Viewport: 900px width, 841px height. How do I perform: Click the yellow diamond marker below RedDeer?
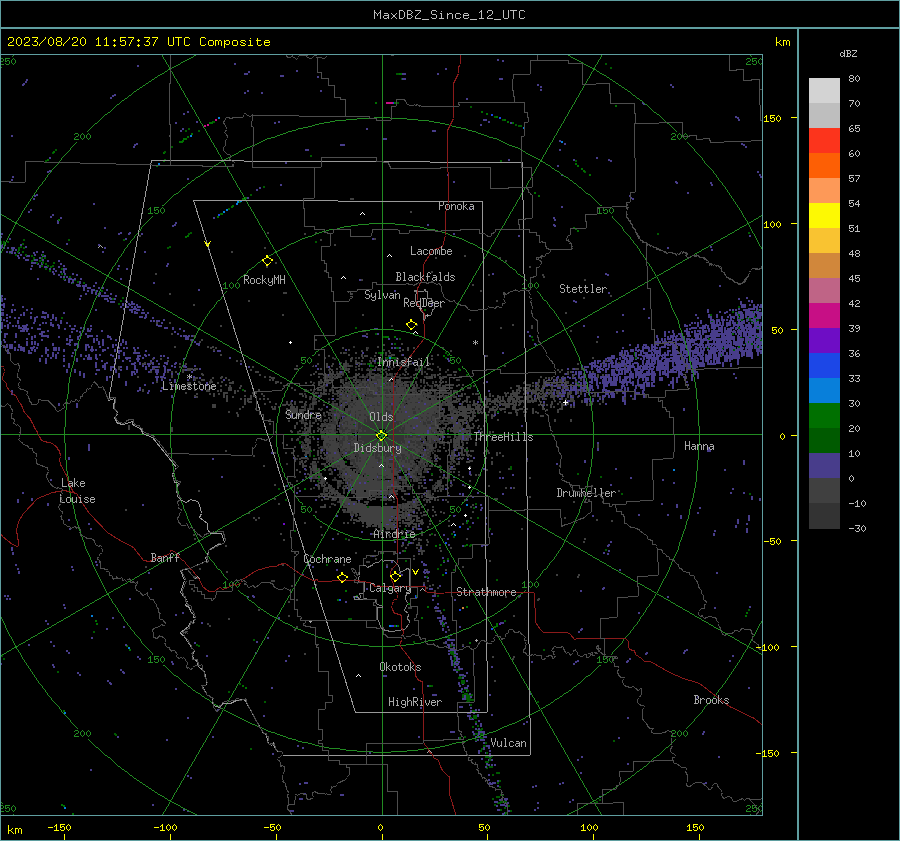click(x=411, y=325)
